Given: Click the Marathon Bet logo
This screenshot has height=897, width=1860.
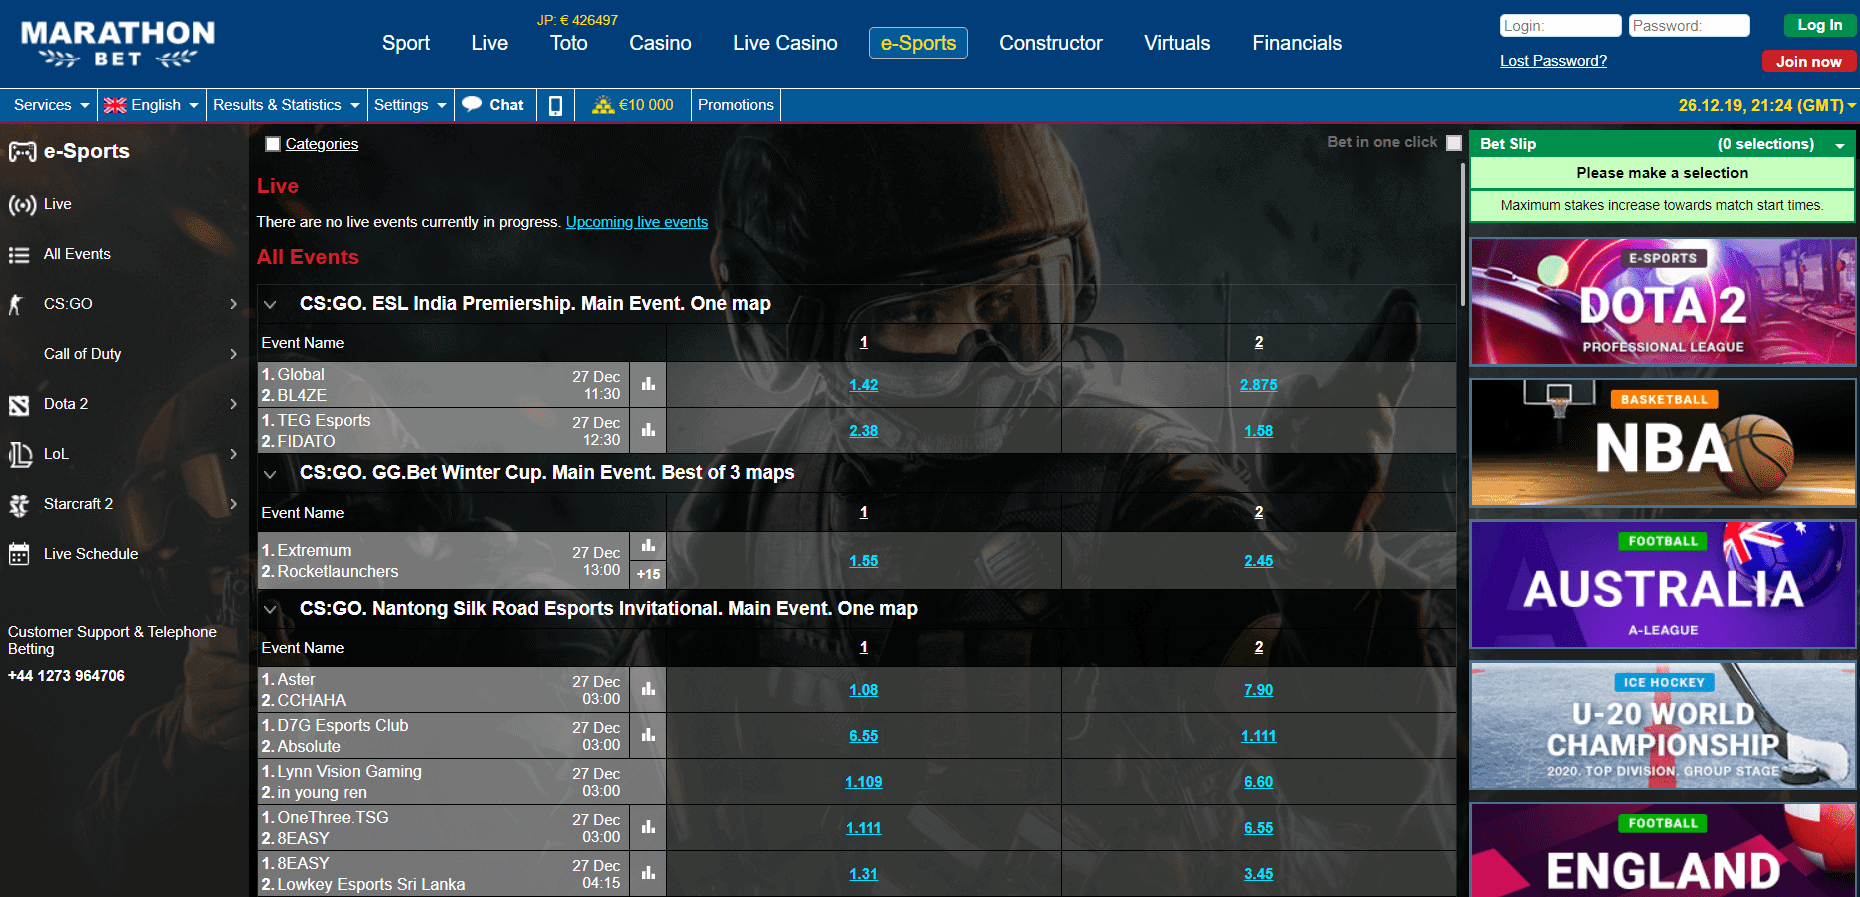Looking at the screenshot, I should point(118,44).
